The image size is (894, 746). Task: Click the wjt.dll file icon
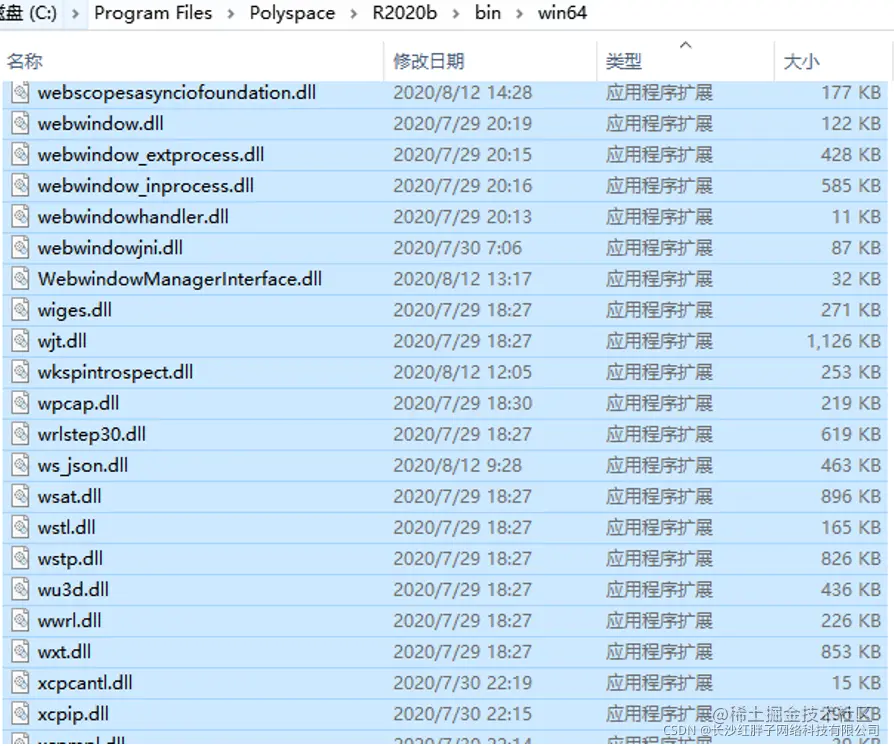point(21,341)
